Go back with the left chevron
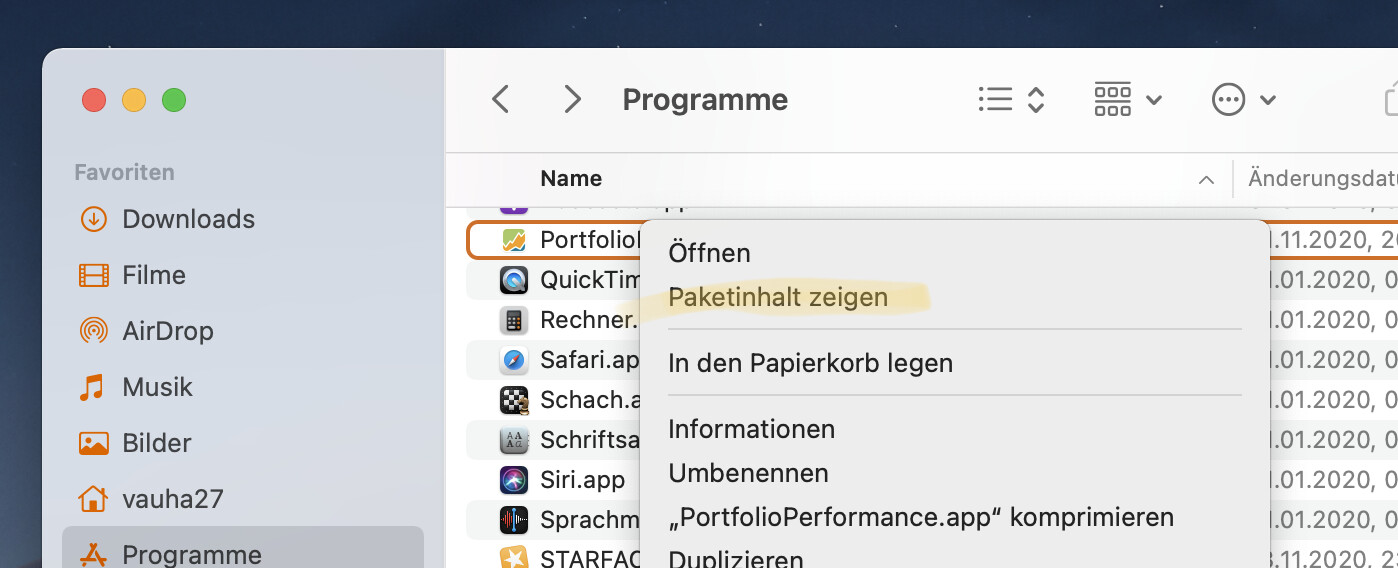This screenshot has height=568, width=1398. pyautogui.click(x=501, y=99)
